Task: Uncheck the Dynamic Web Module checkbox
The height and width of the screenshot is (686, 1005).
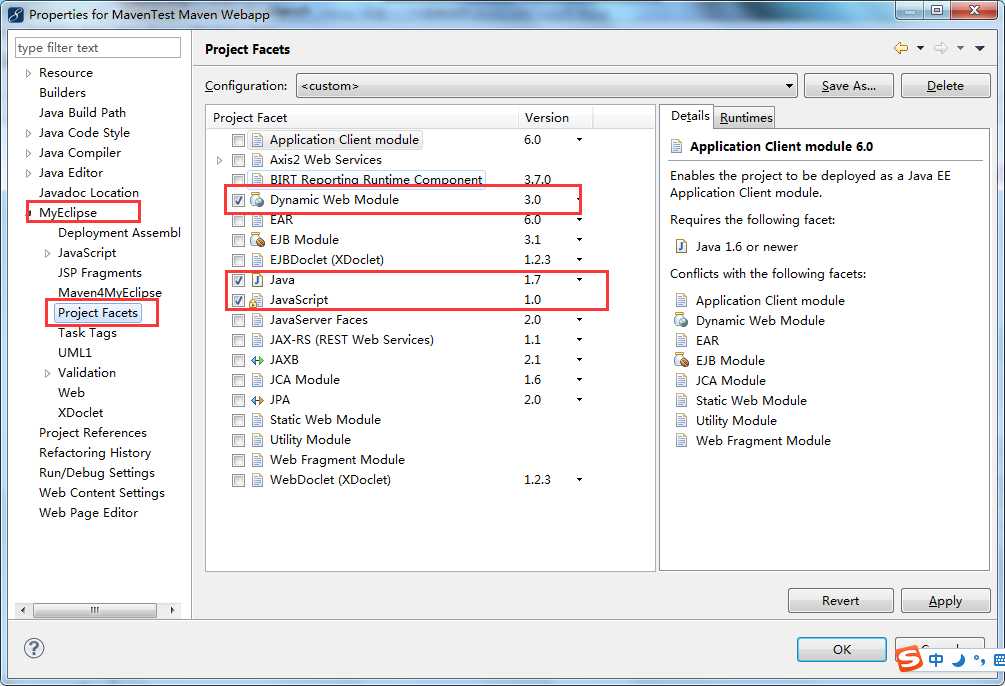Action: coord(238,200)
